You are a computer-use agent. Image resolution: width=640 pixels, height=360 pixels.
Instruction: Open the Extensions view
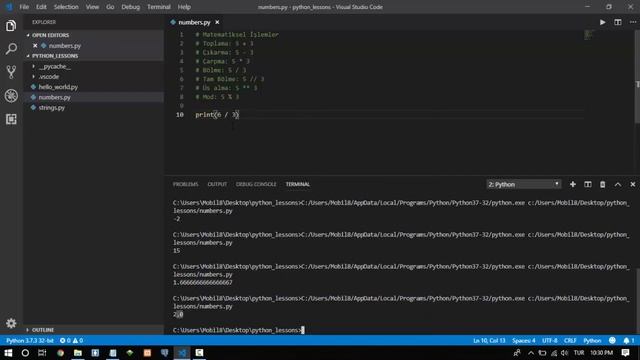(11, 119)
